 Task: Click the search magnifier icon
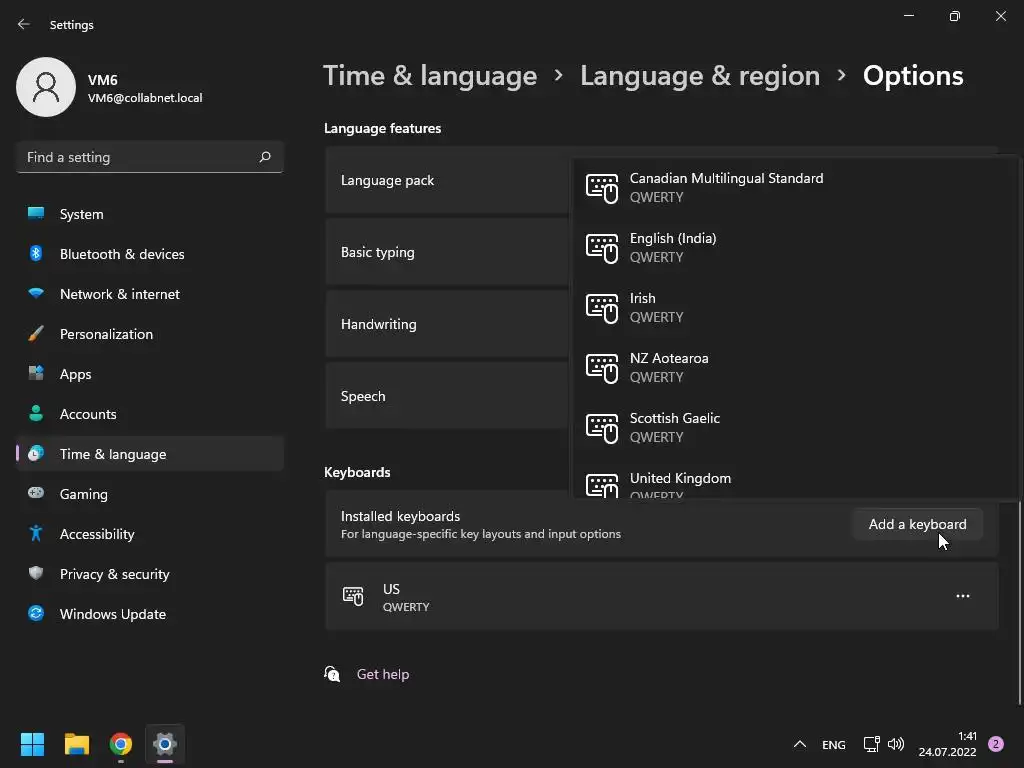pos(265,157)
